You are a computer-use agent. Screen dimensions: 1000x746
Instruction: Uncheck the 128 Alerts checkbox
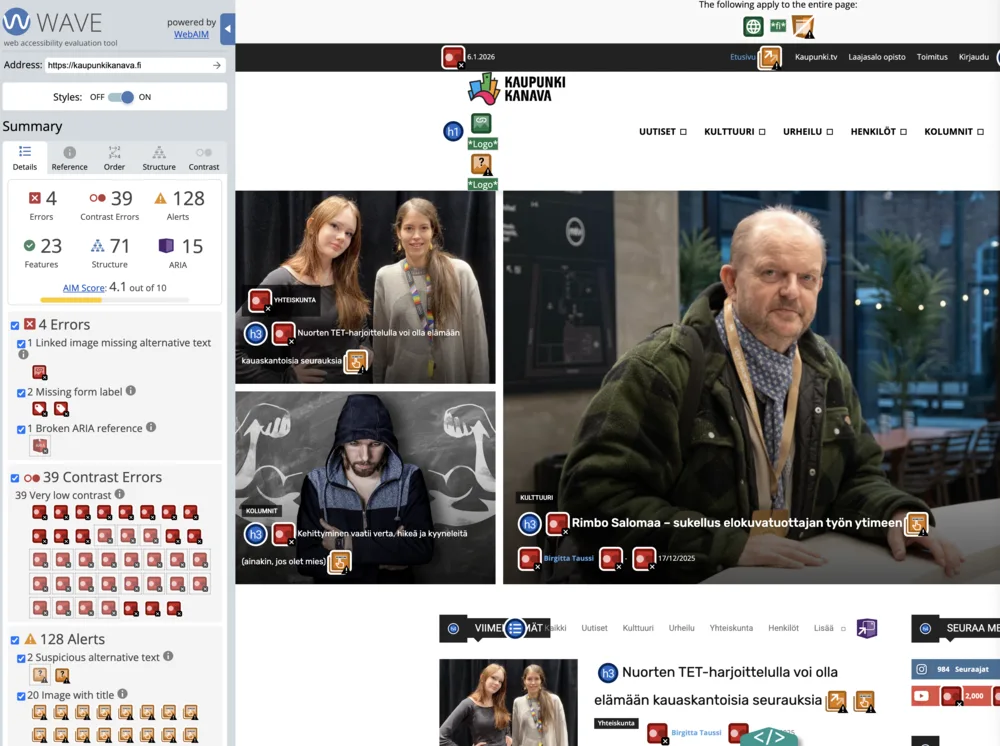(15, 640)
